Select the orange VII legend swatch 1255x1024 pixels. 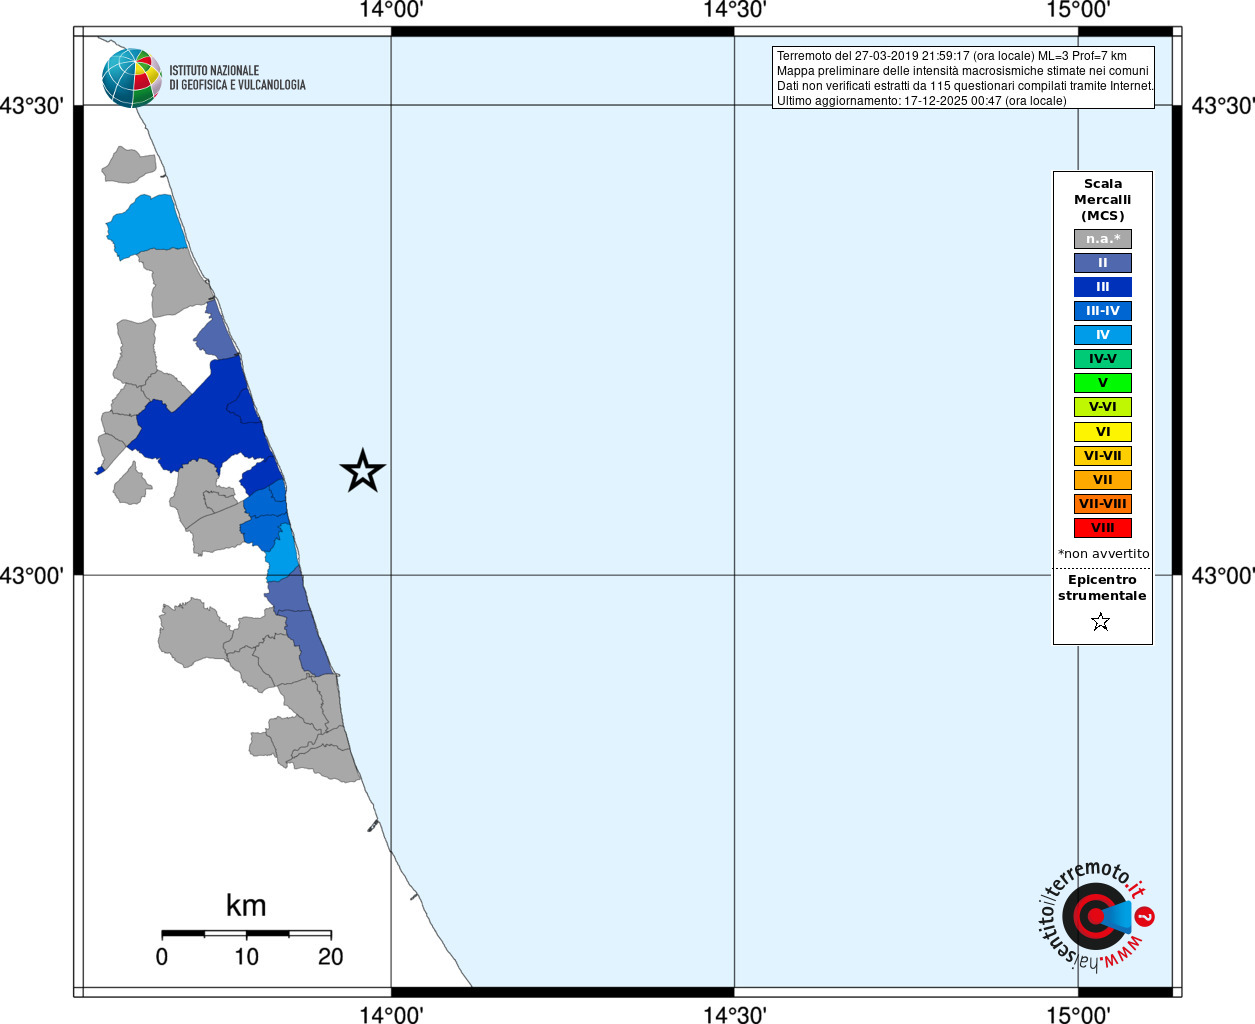click(1102, 480)
